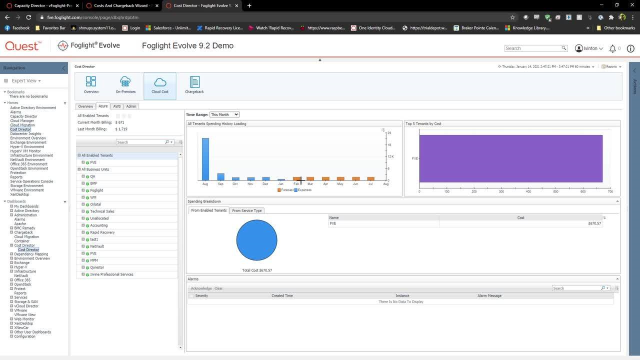Switch to the AWS tab
Screen dimensions: 640x360
[117, 106]
